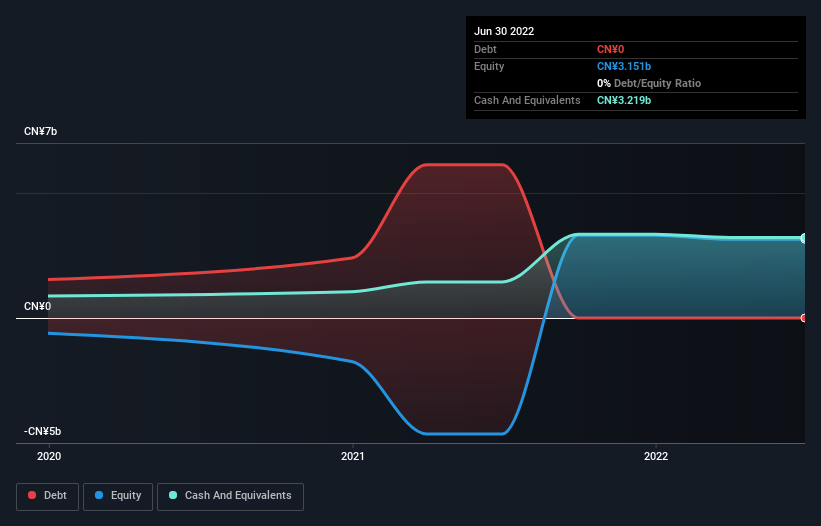Click the Debt value CN¥0 in tooltip
This screenshot has width=821, height=526.
pos(611,49)
